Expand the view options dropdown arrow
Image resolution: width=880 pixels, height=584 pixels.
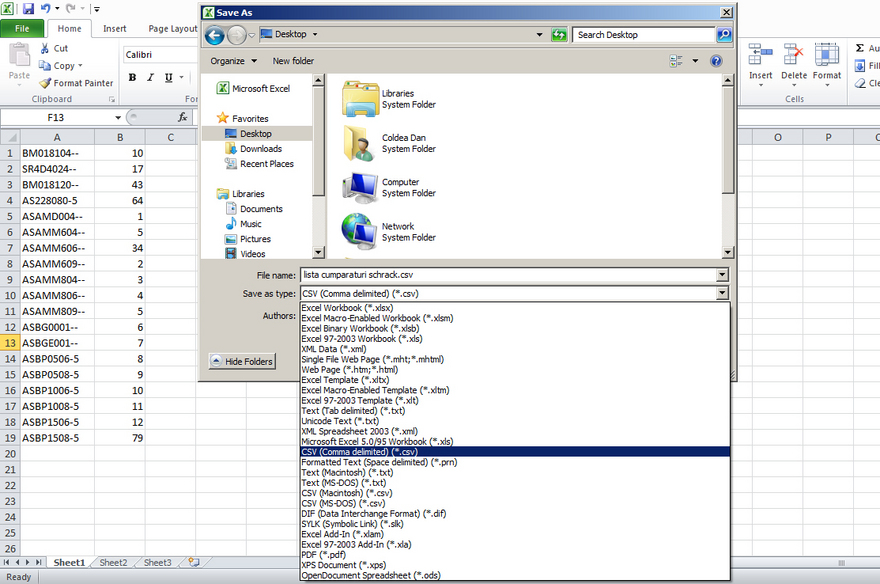coord(695,61)
